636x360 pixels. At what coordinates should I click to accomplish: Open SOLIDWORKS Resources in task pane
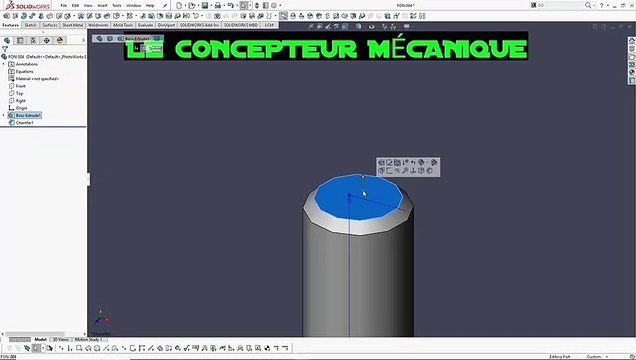coord(632,41)
